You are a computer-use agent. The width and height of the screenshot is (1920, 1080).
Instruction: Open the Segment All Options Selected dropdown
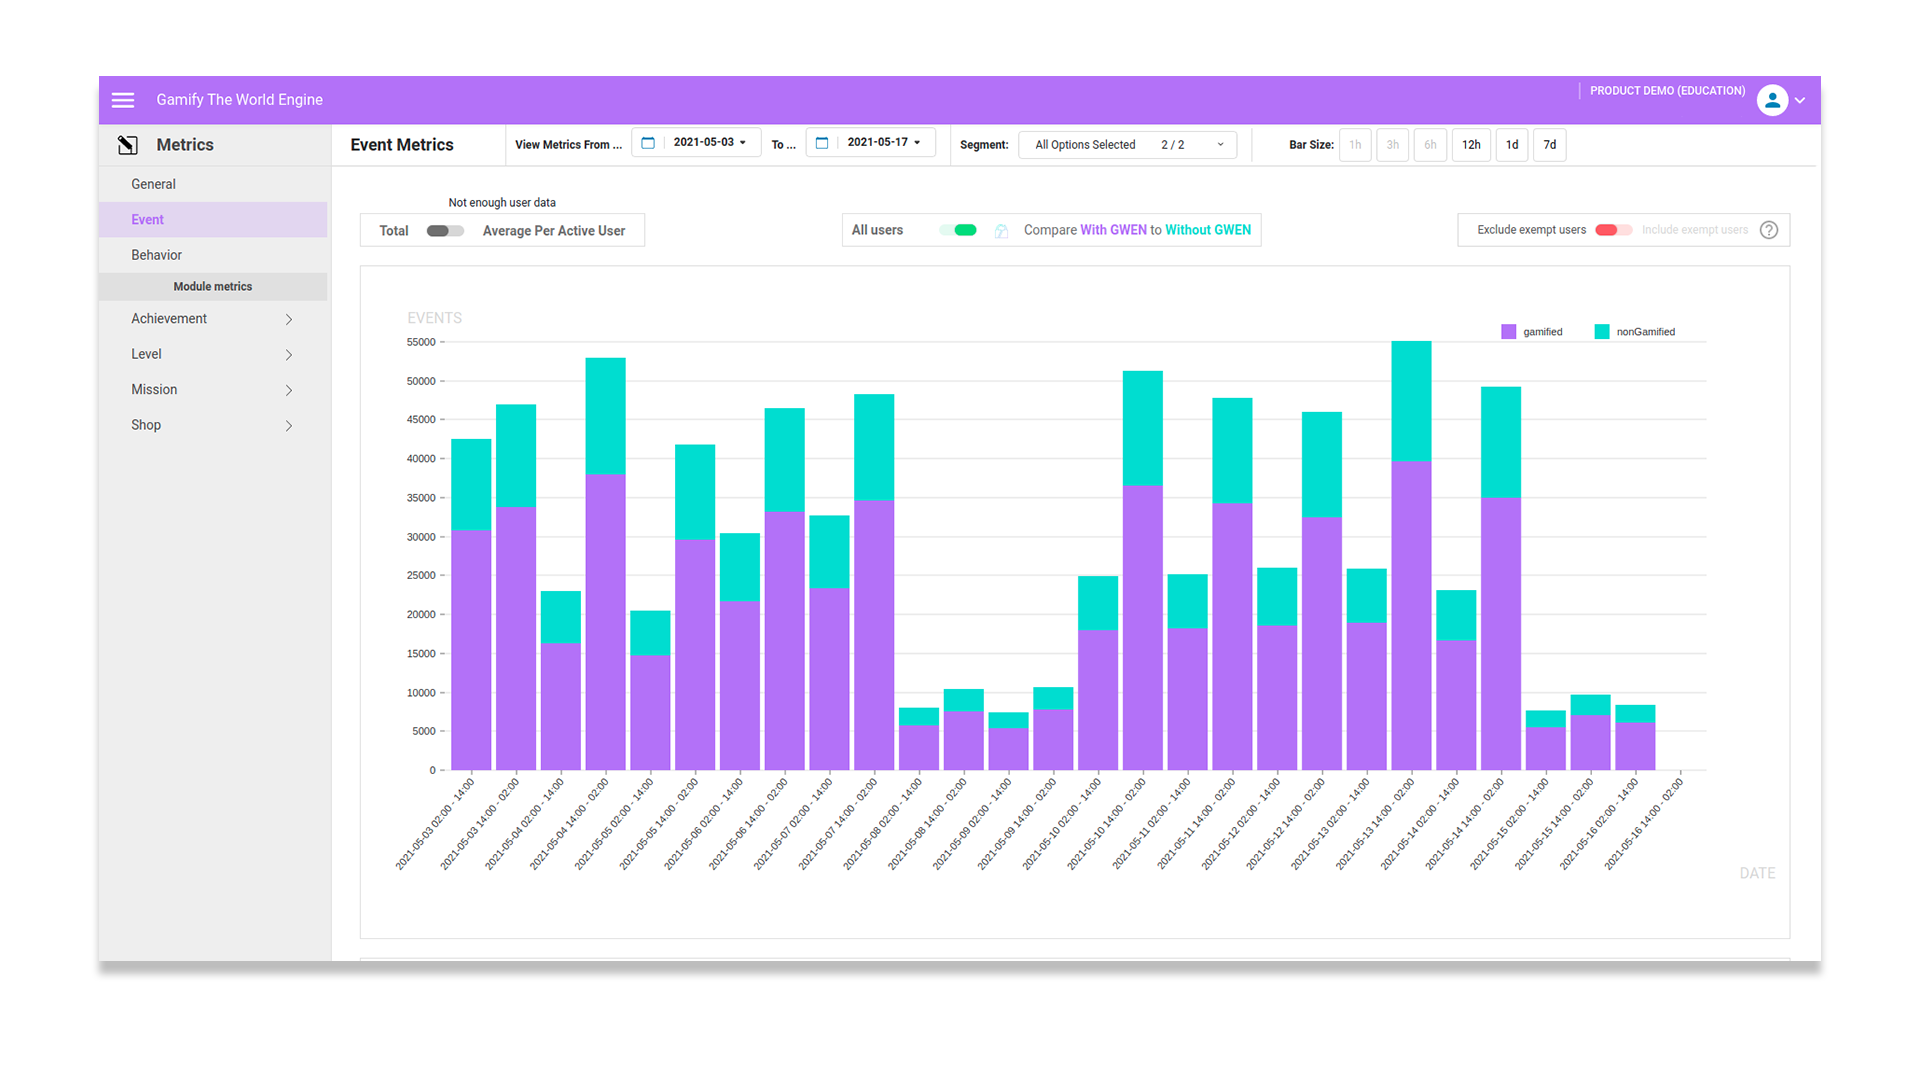pyautogui.click(x=1128, y=145)
